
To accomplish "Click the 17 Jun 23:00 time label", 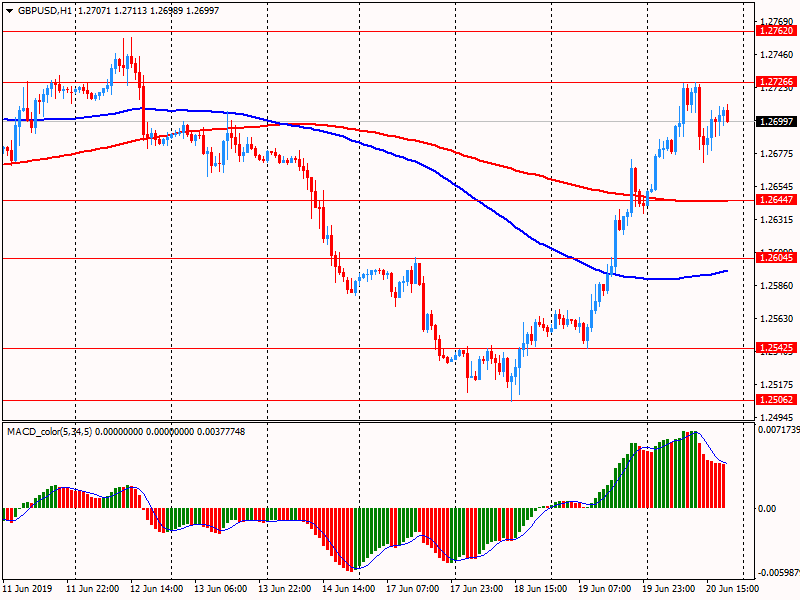I will 477,589.
